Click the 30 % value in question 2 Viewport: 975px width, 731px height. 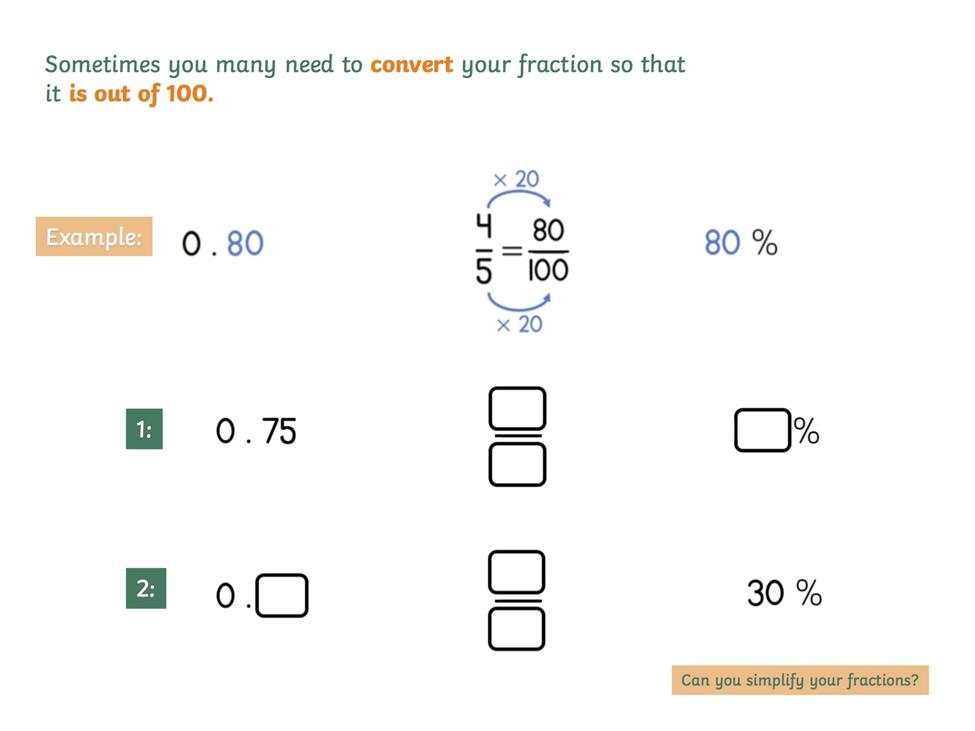coord(785,592)
